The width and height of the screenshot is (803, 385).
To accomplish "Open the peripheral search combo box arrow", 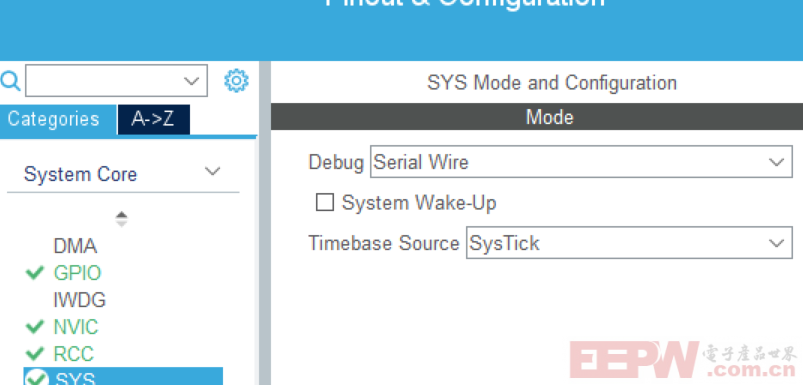I will 192,80.
